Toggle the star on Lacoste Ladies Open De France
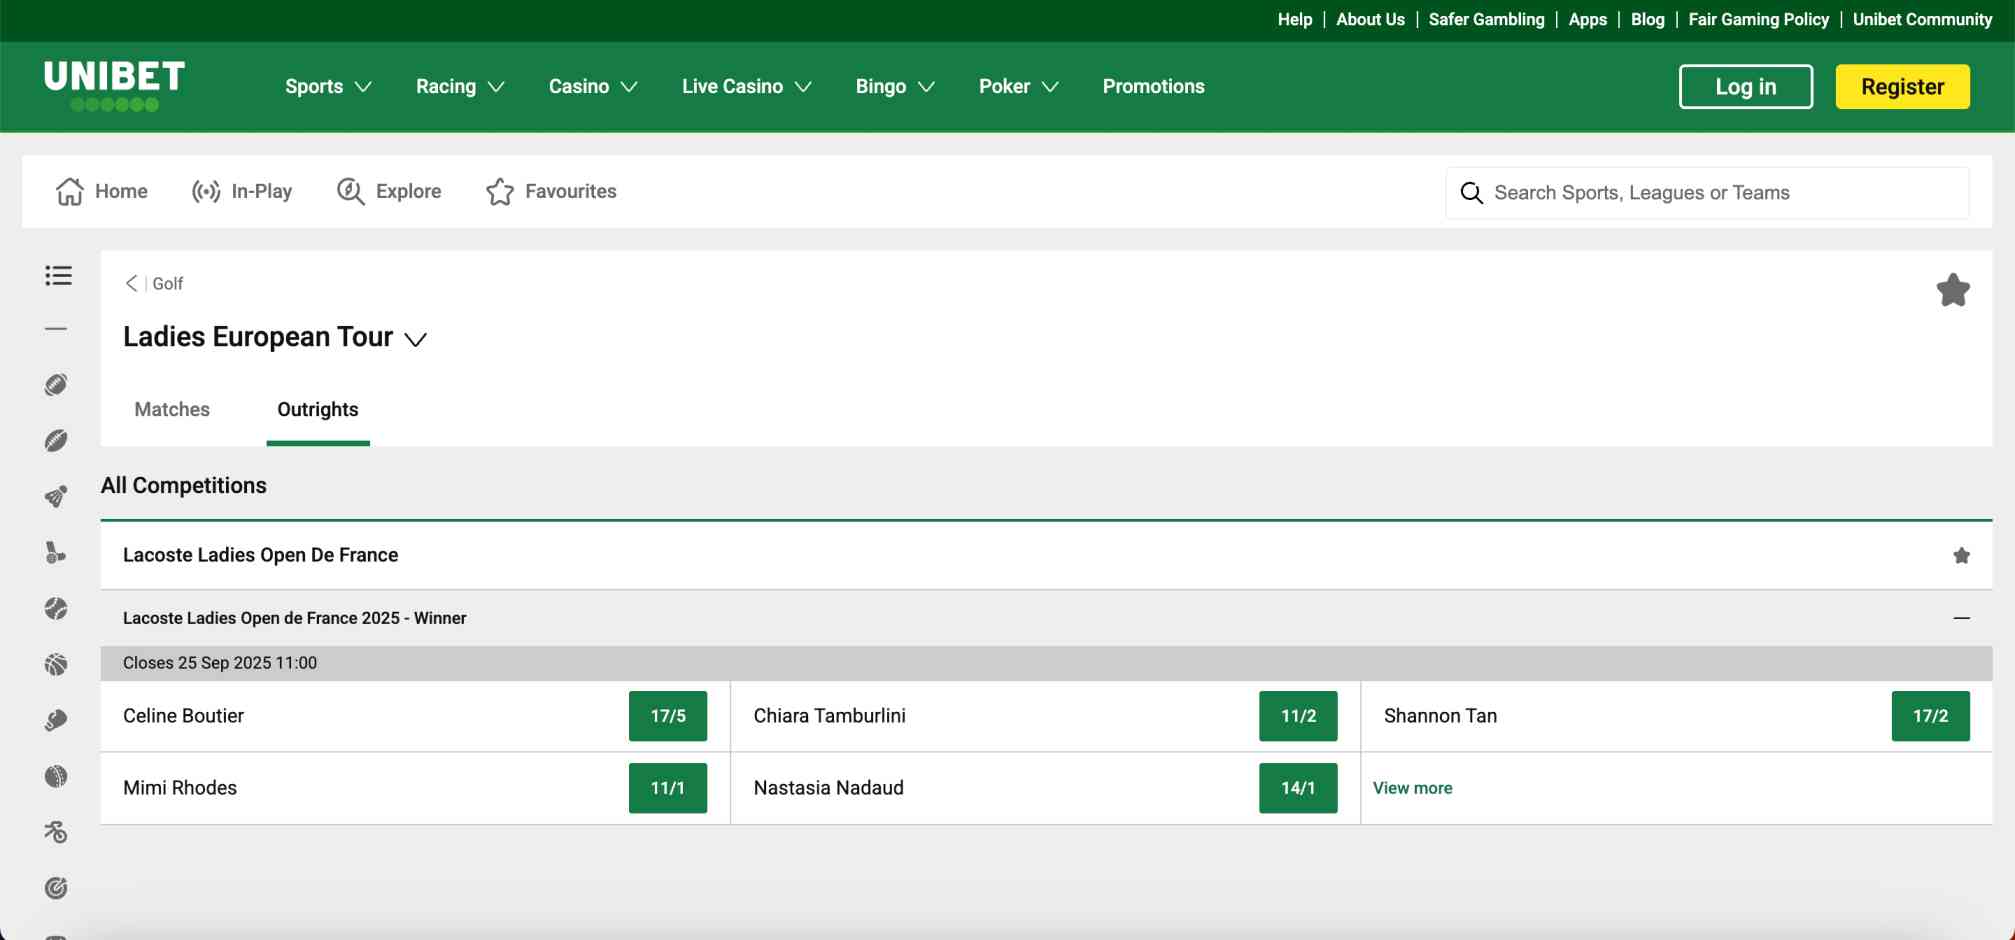Image resolution: width=2015 pixels, height=940 pixels. click(1961, 555)
